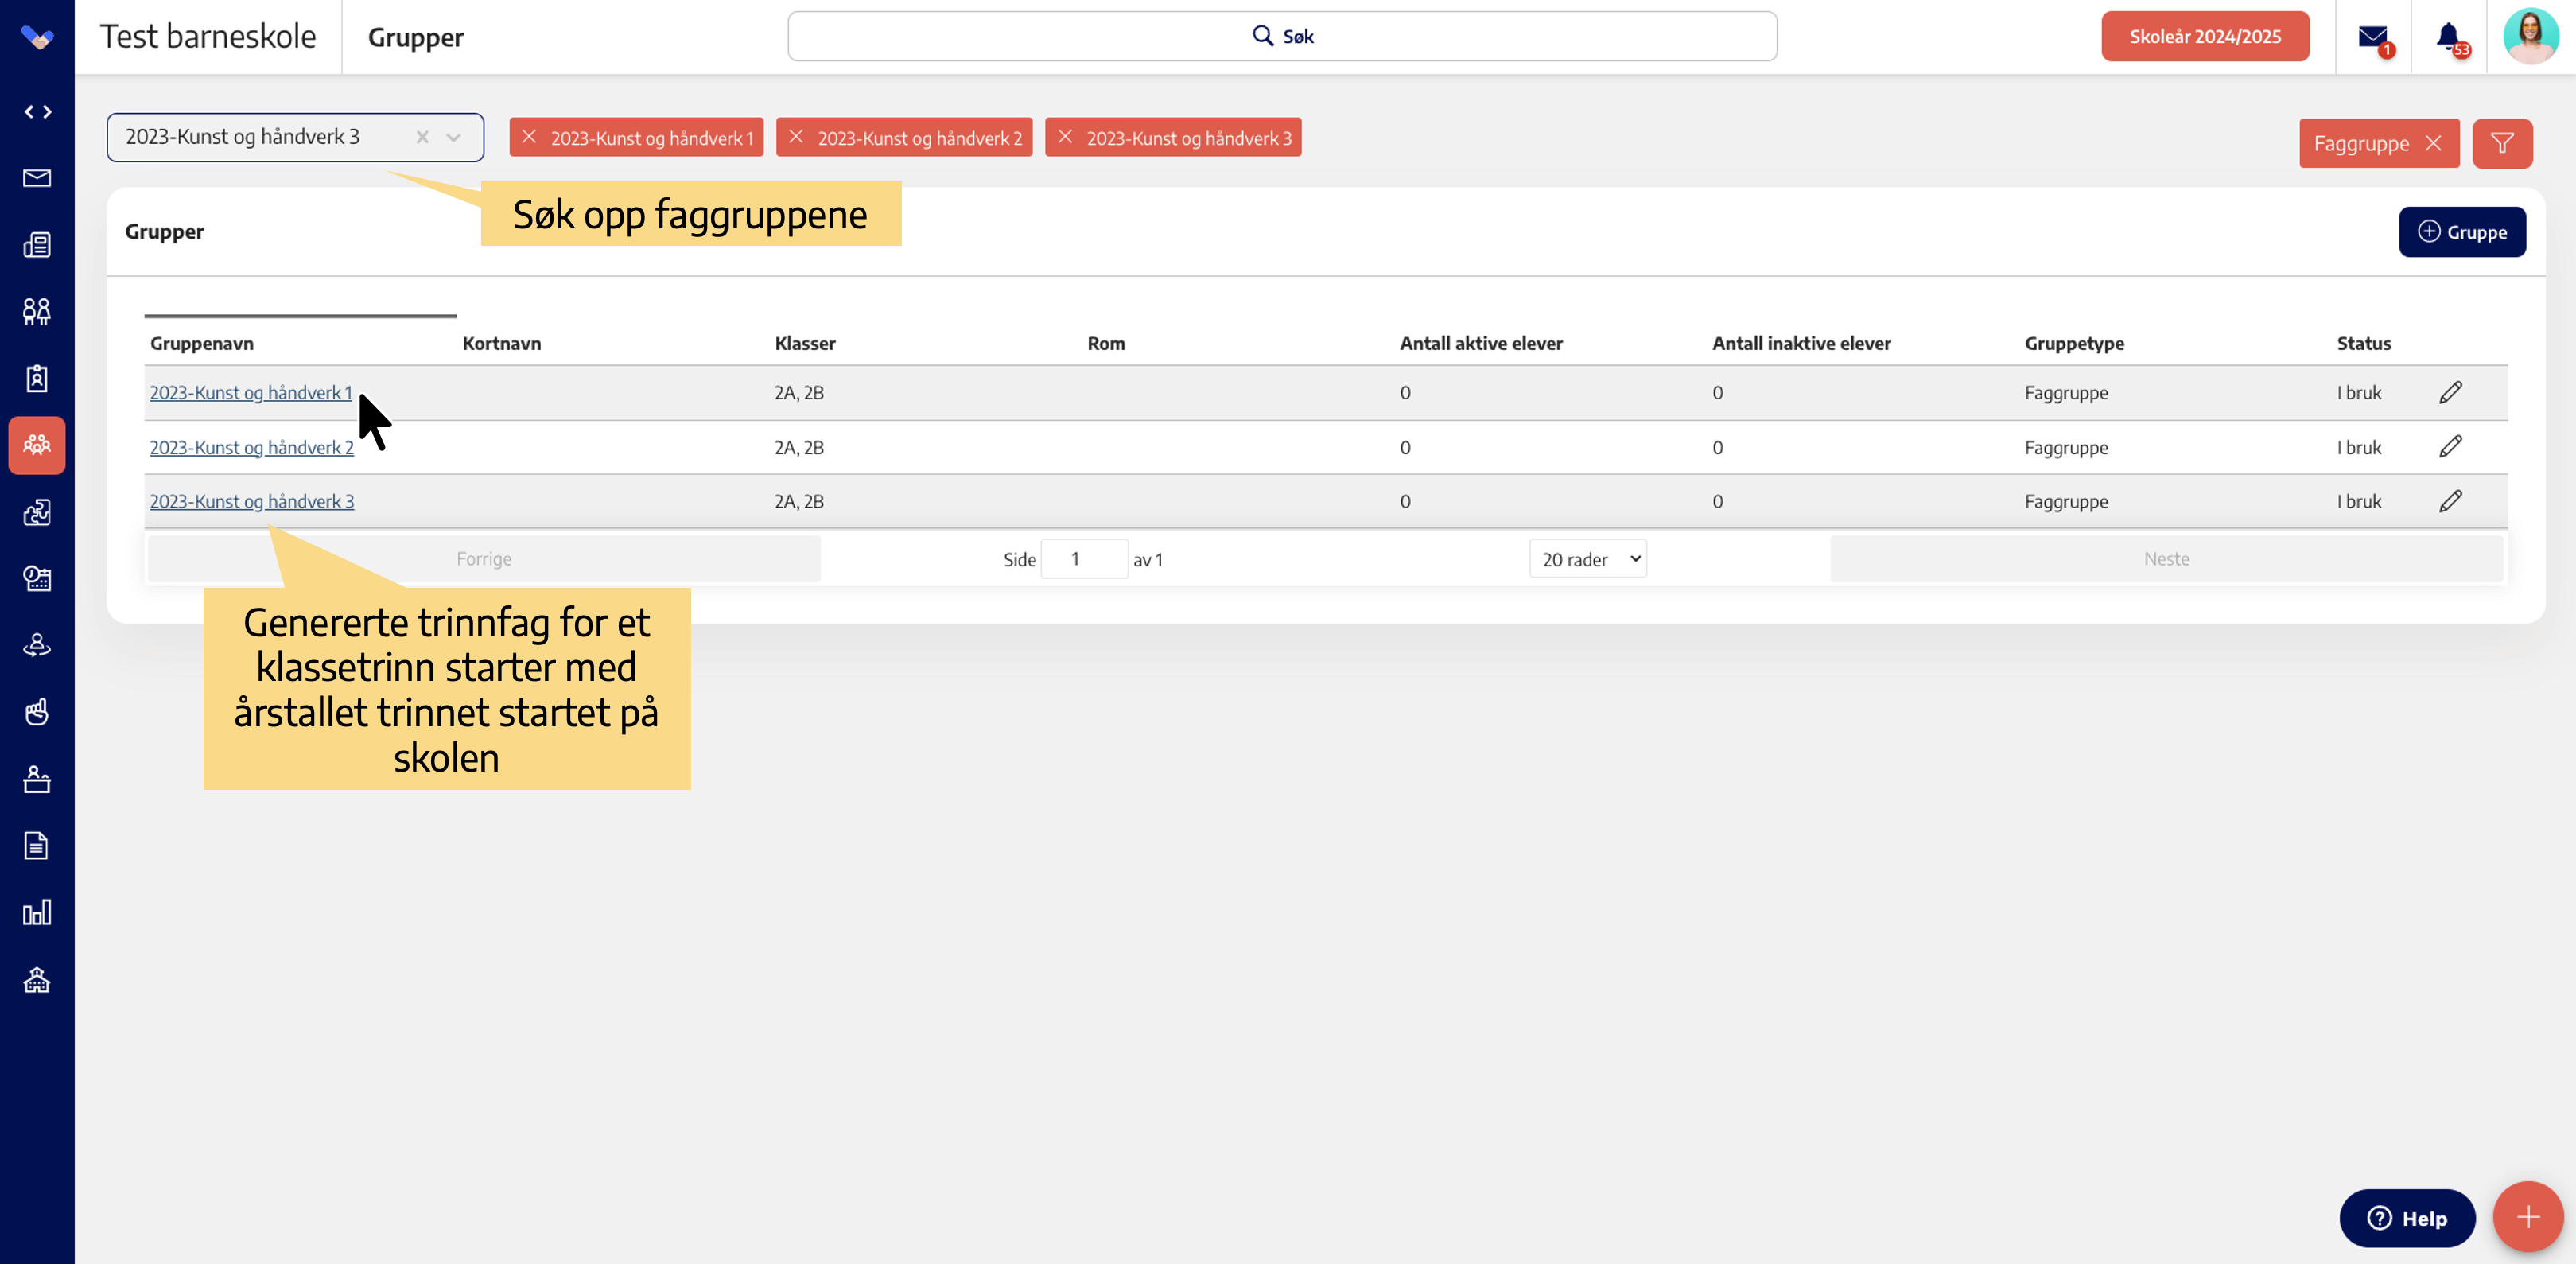Open the Help button
Viewport: 2576px width, 1264px height.
tap(2407, 1218)
